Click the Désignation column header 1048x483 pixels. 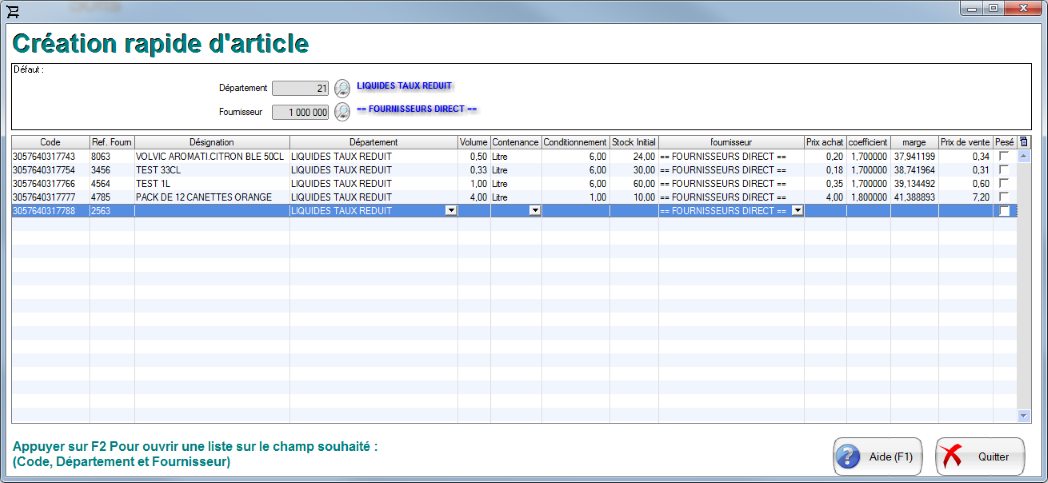[211, 142]
